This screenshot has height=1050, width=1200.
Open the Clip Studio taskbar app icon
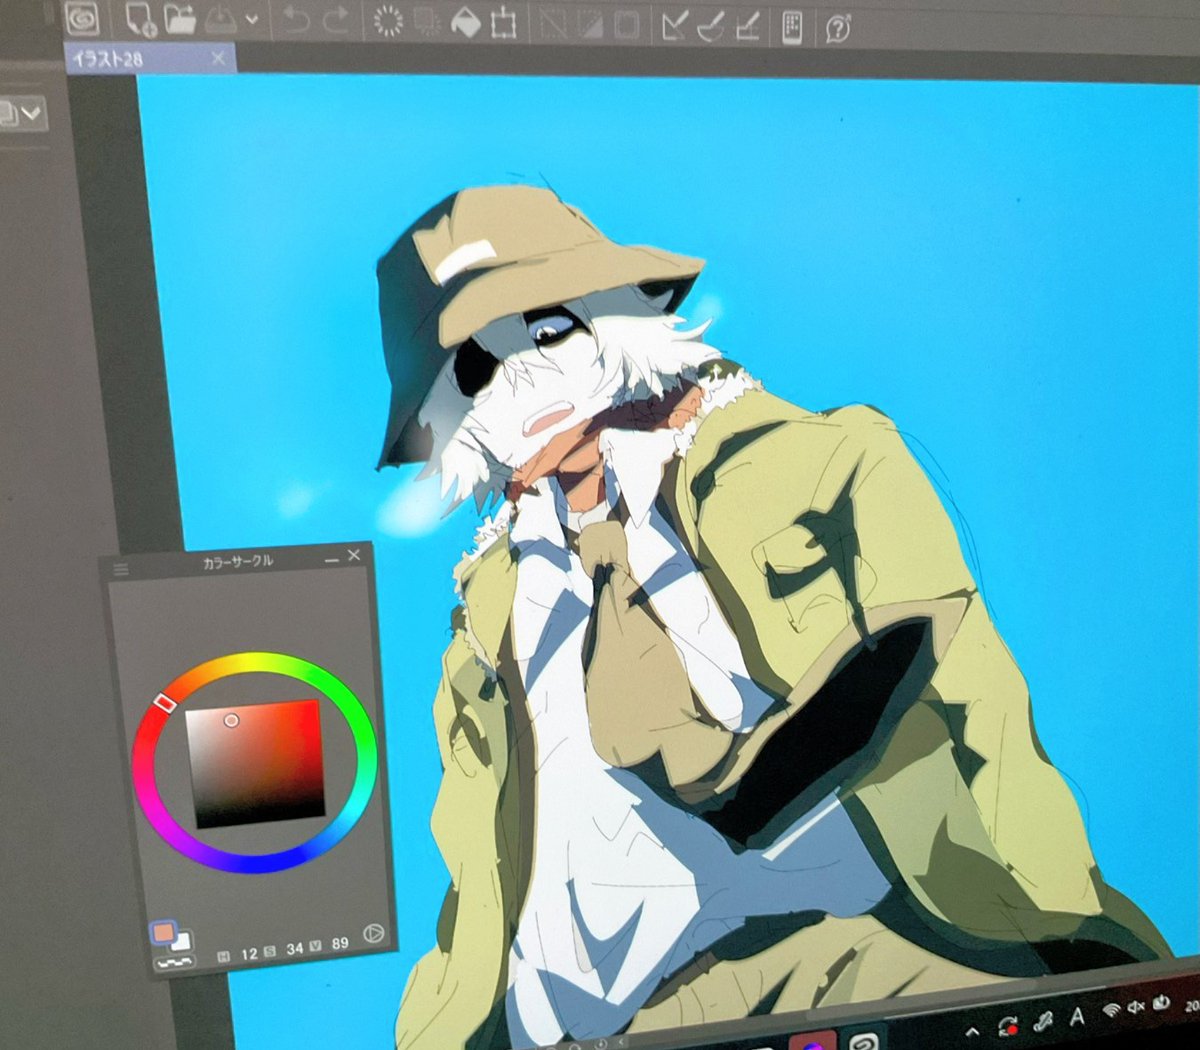863,1040
